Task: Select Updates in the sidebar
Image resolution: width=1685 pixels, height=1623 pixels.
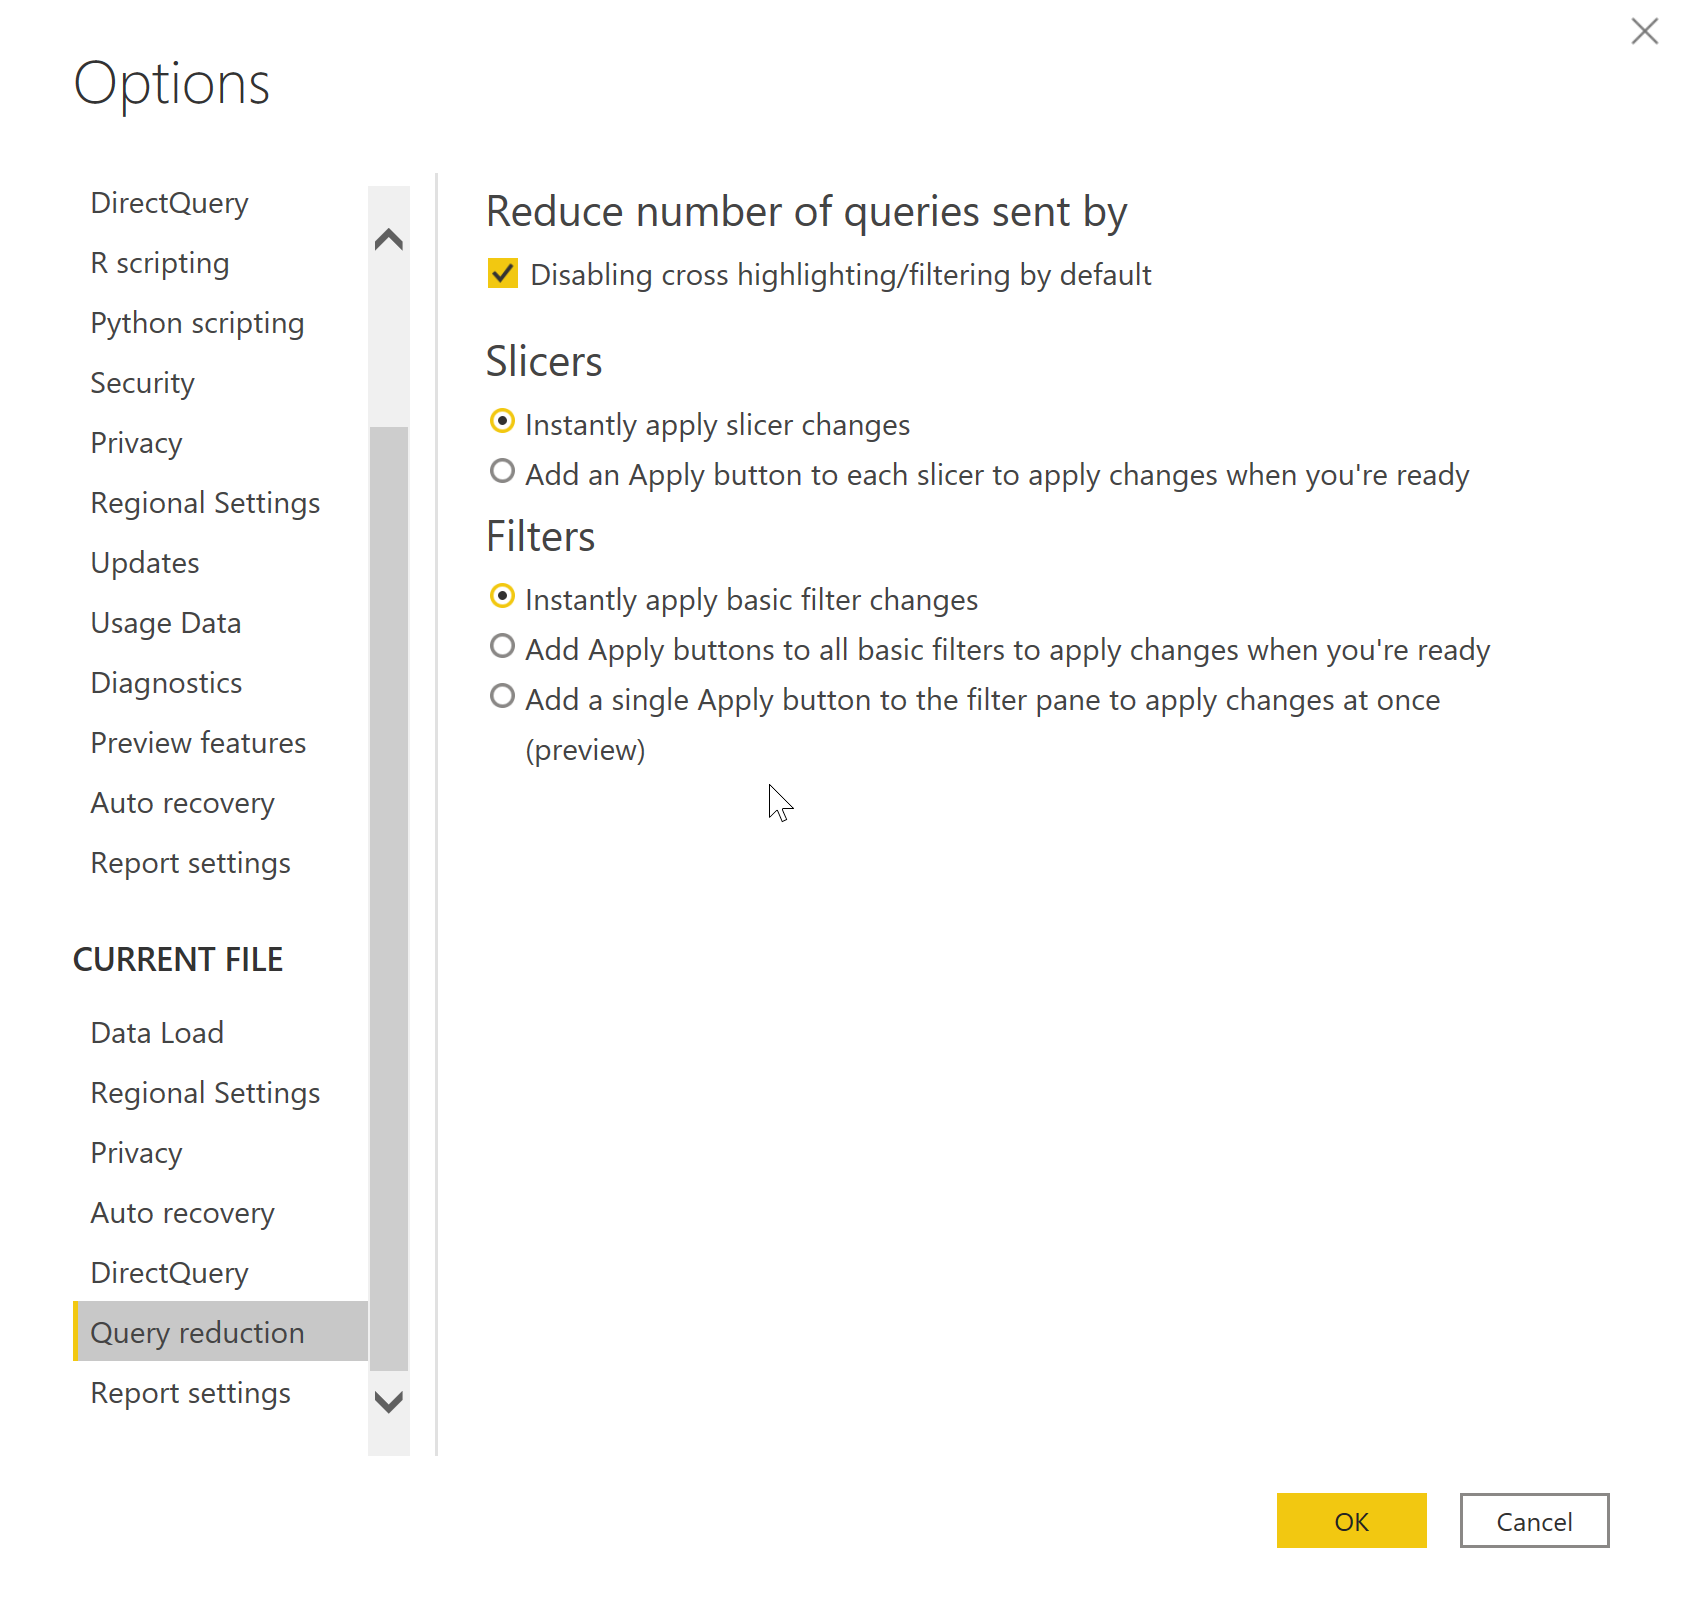Action: coord(145,563)
